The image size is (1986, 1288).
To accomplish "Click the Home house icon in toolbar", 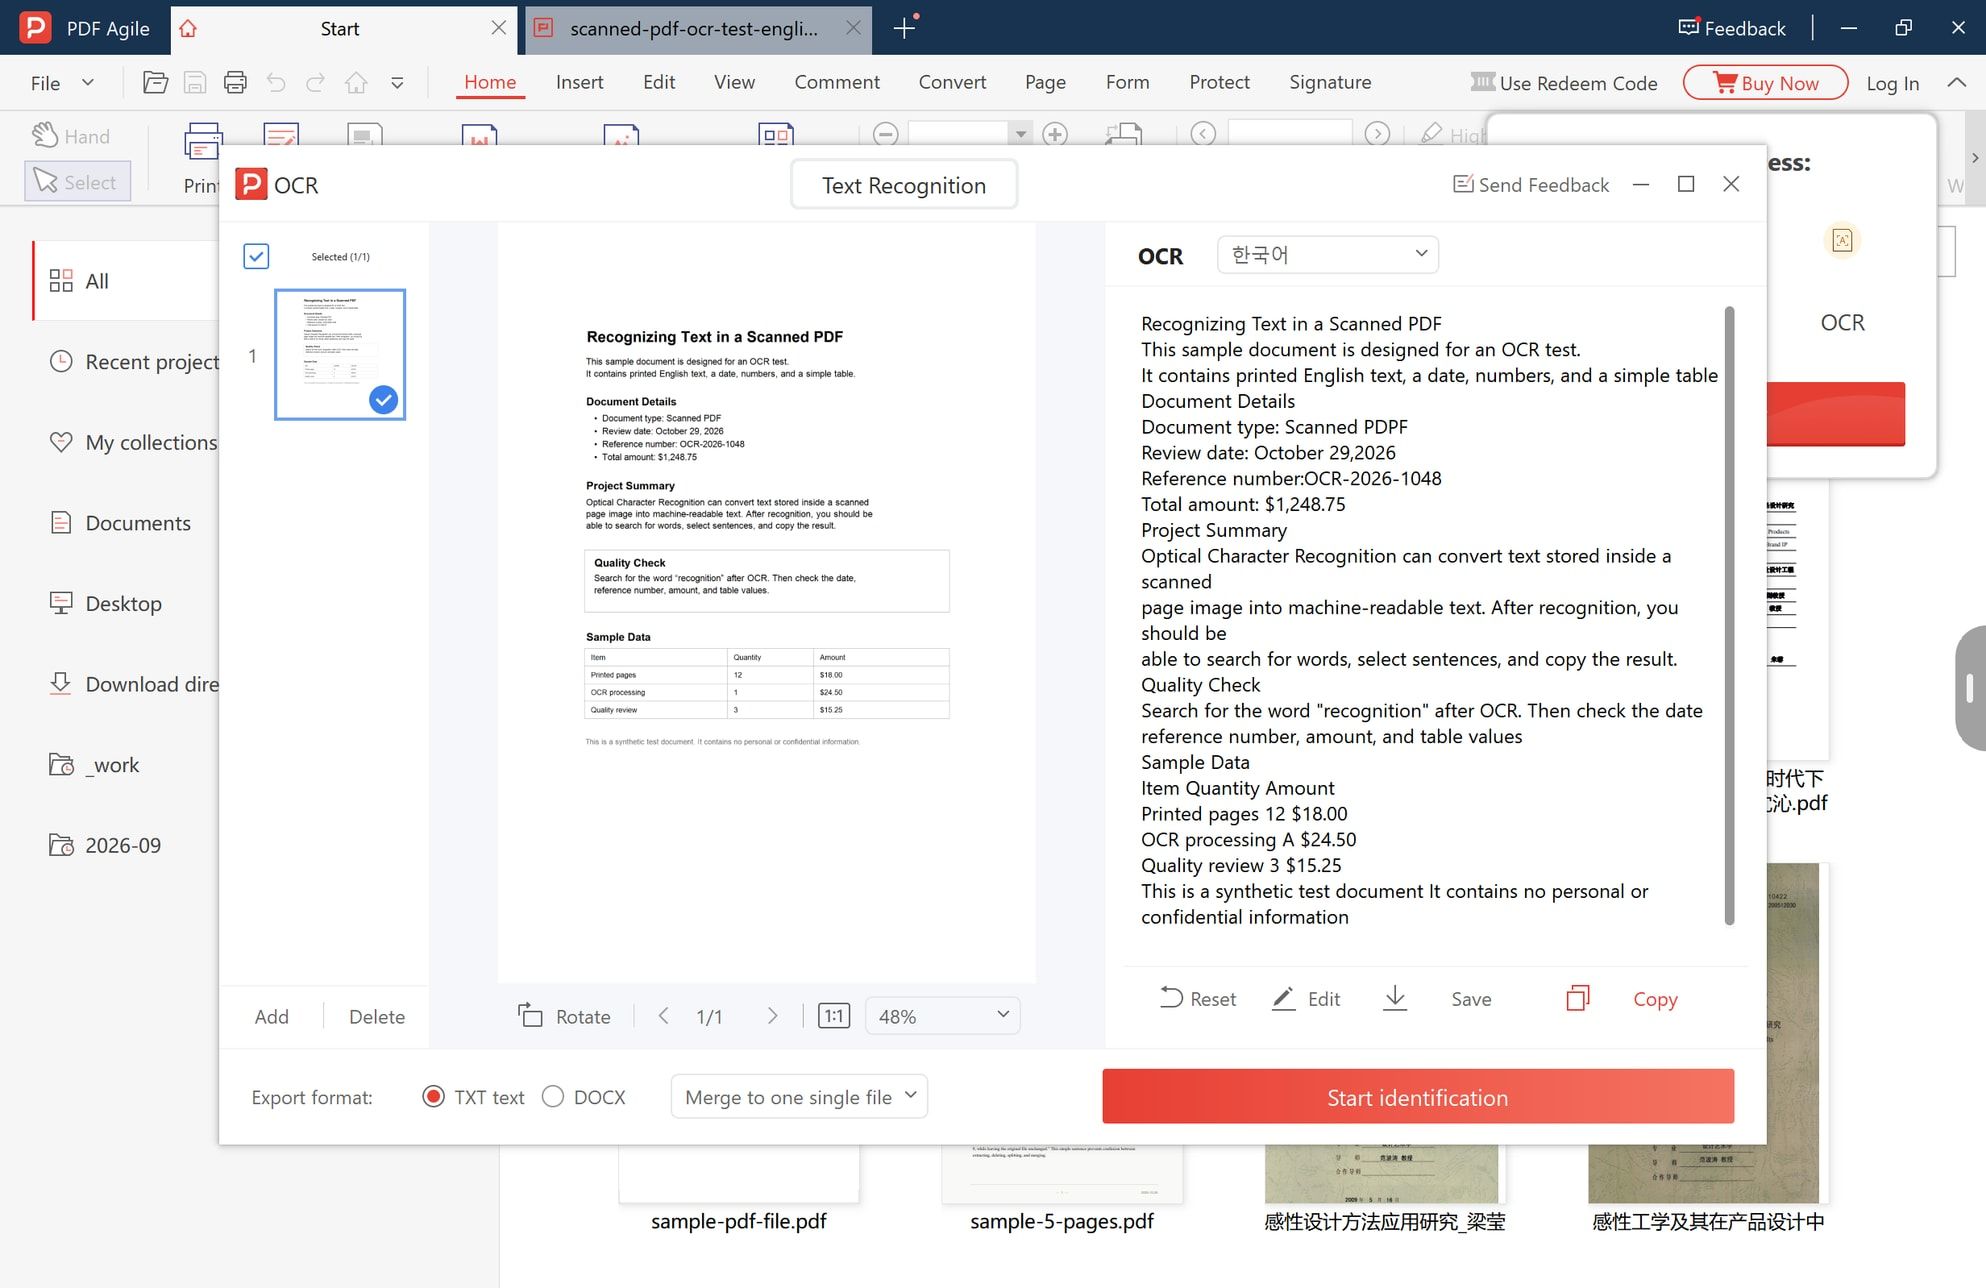I will click(x=356, y=83).
